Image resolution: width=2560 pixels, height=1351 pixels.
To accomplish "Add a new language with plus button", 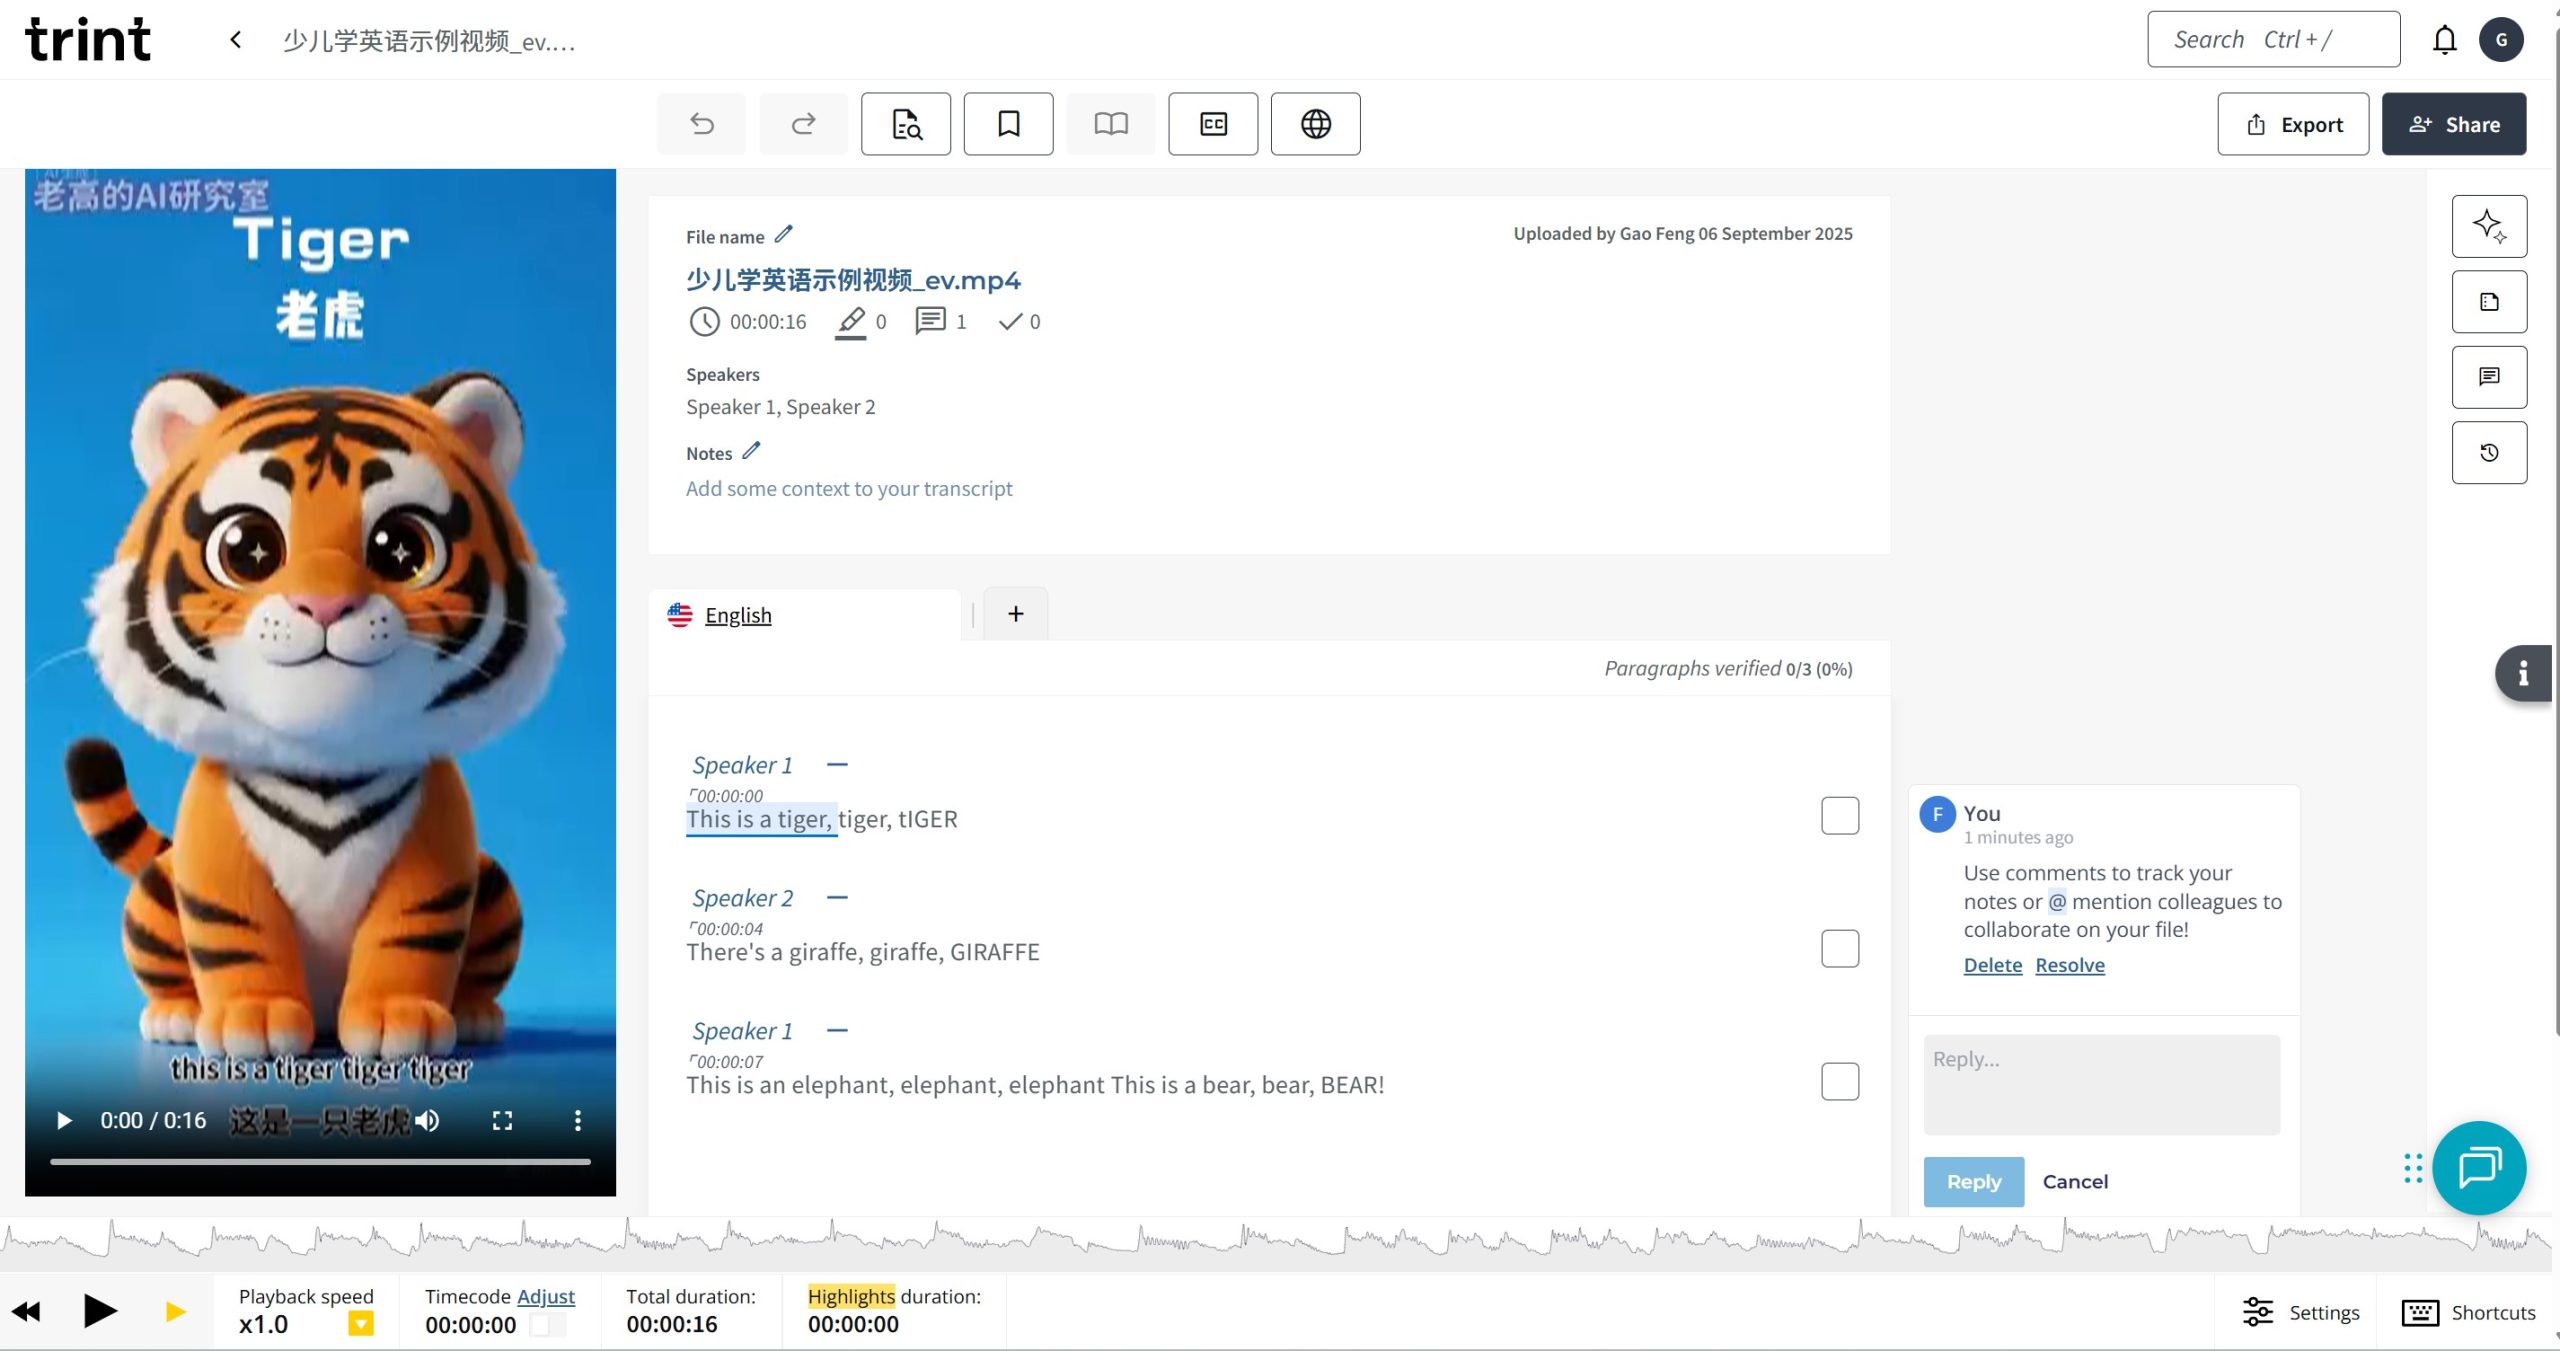I will click(1015, 614).
